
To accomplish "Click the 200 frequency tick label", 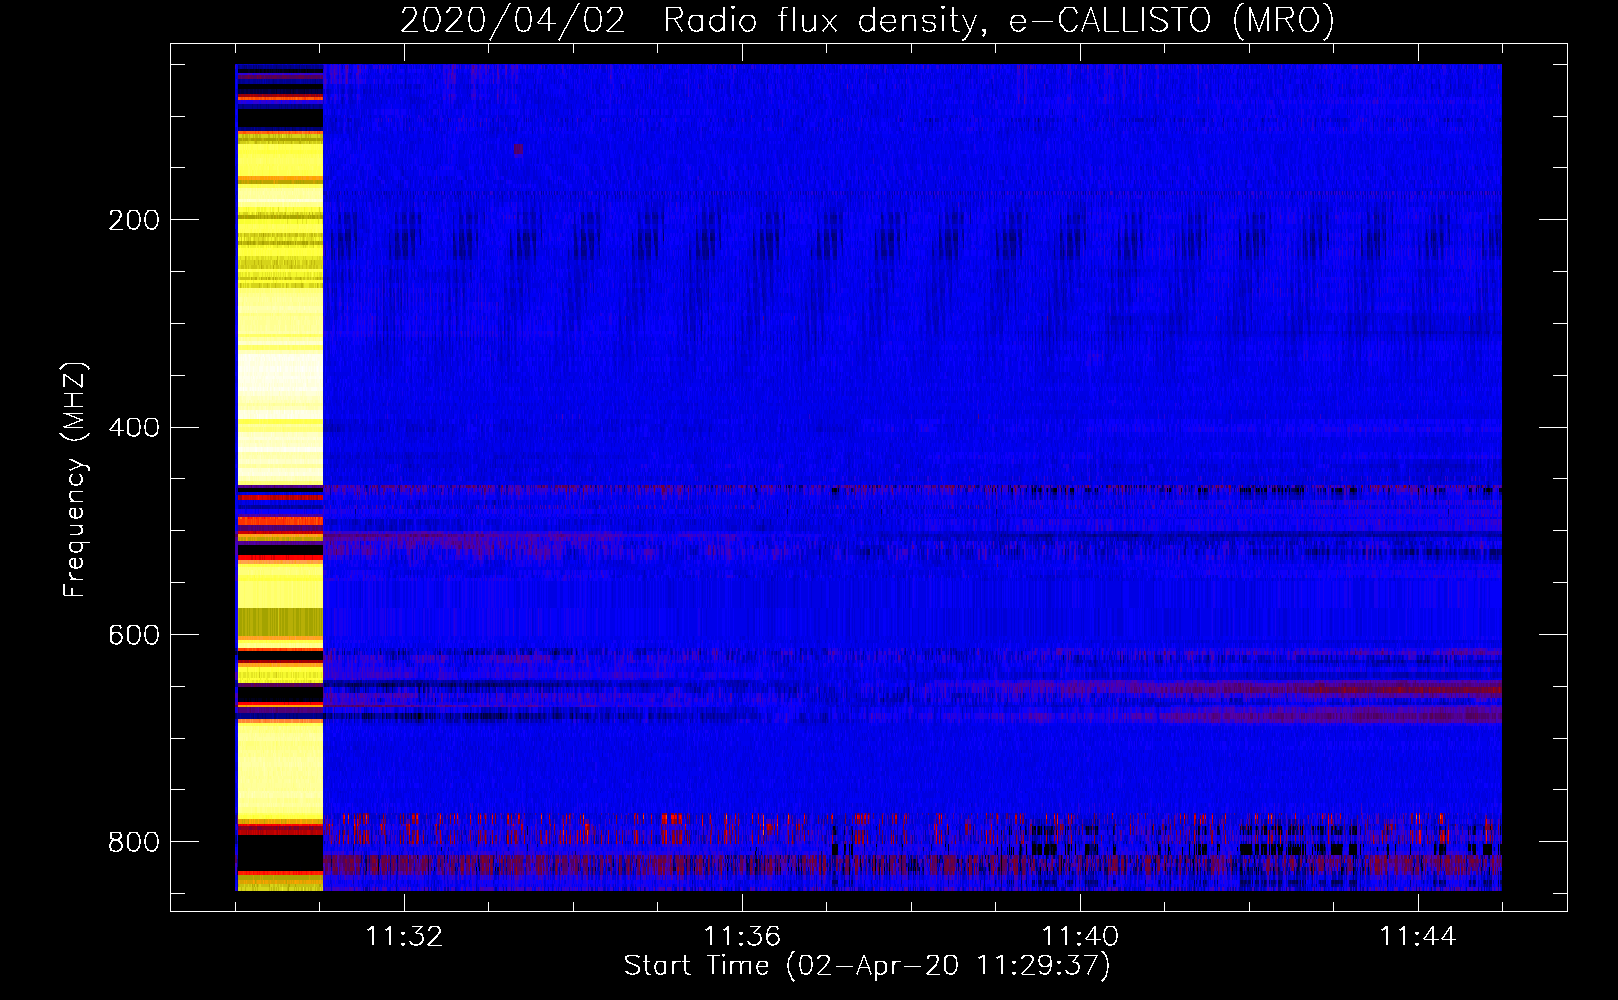I will tap(134, 220).
